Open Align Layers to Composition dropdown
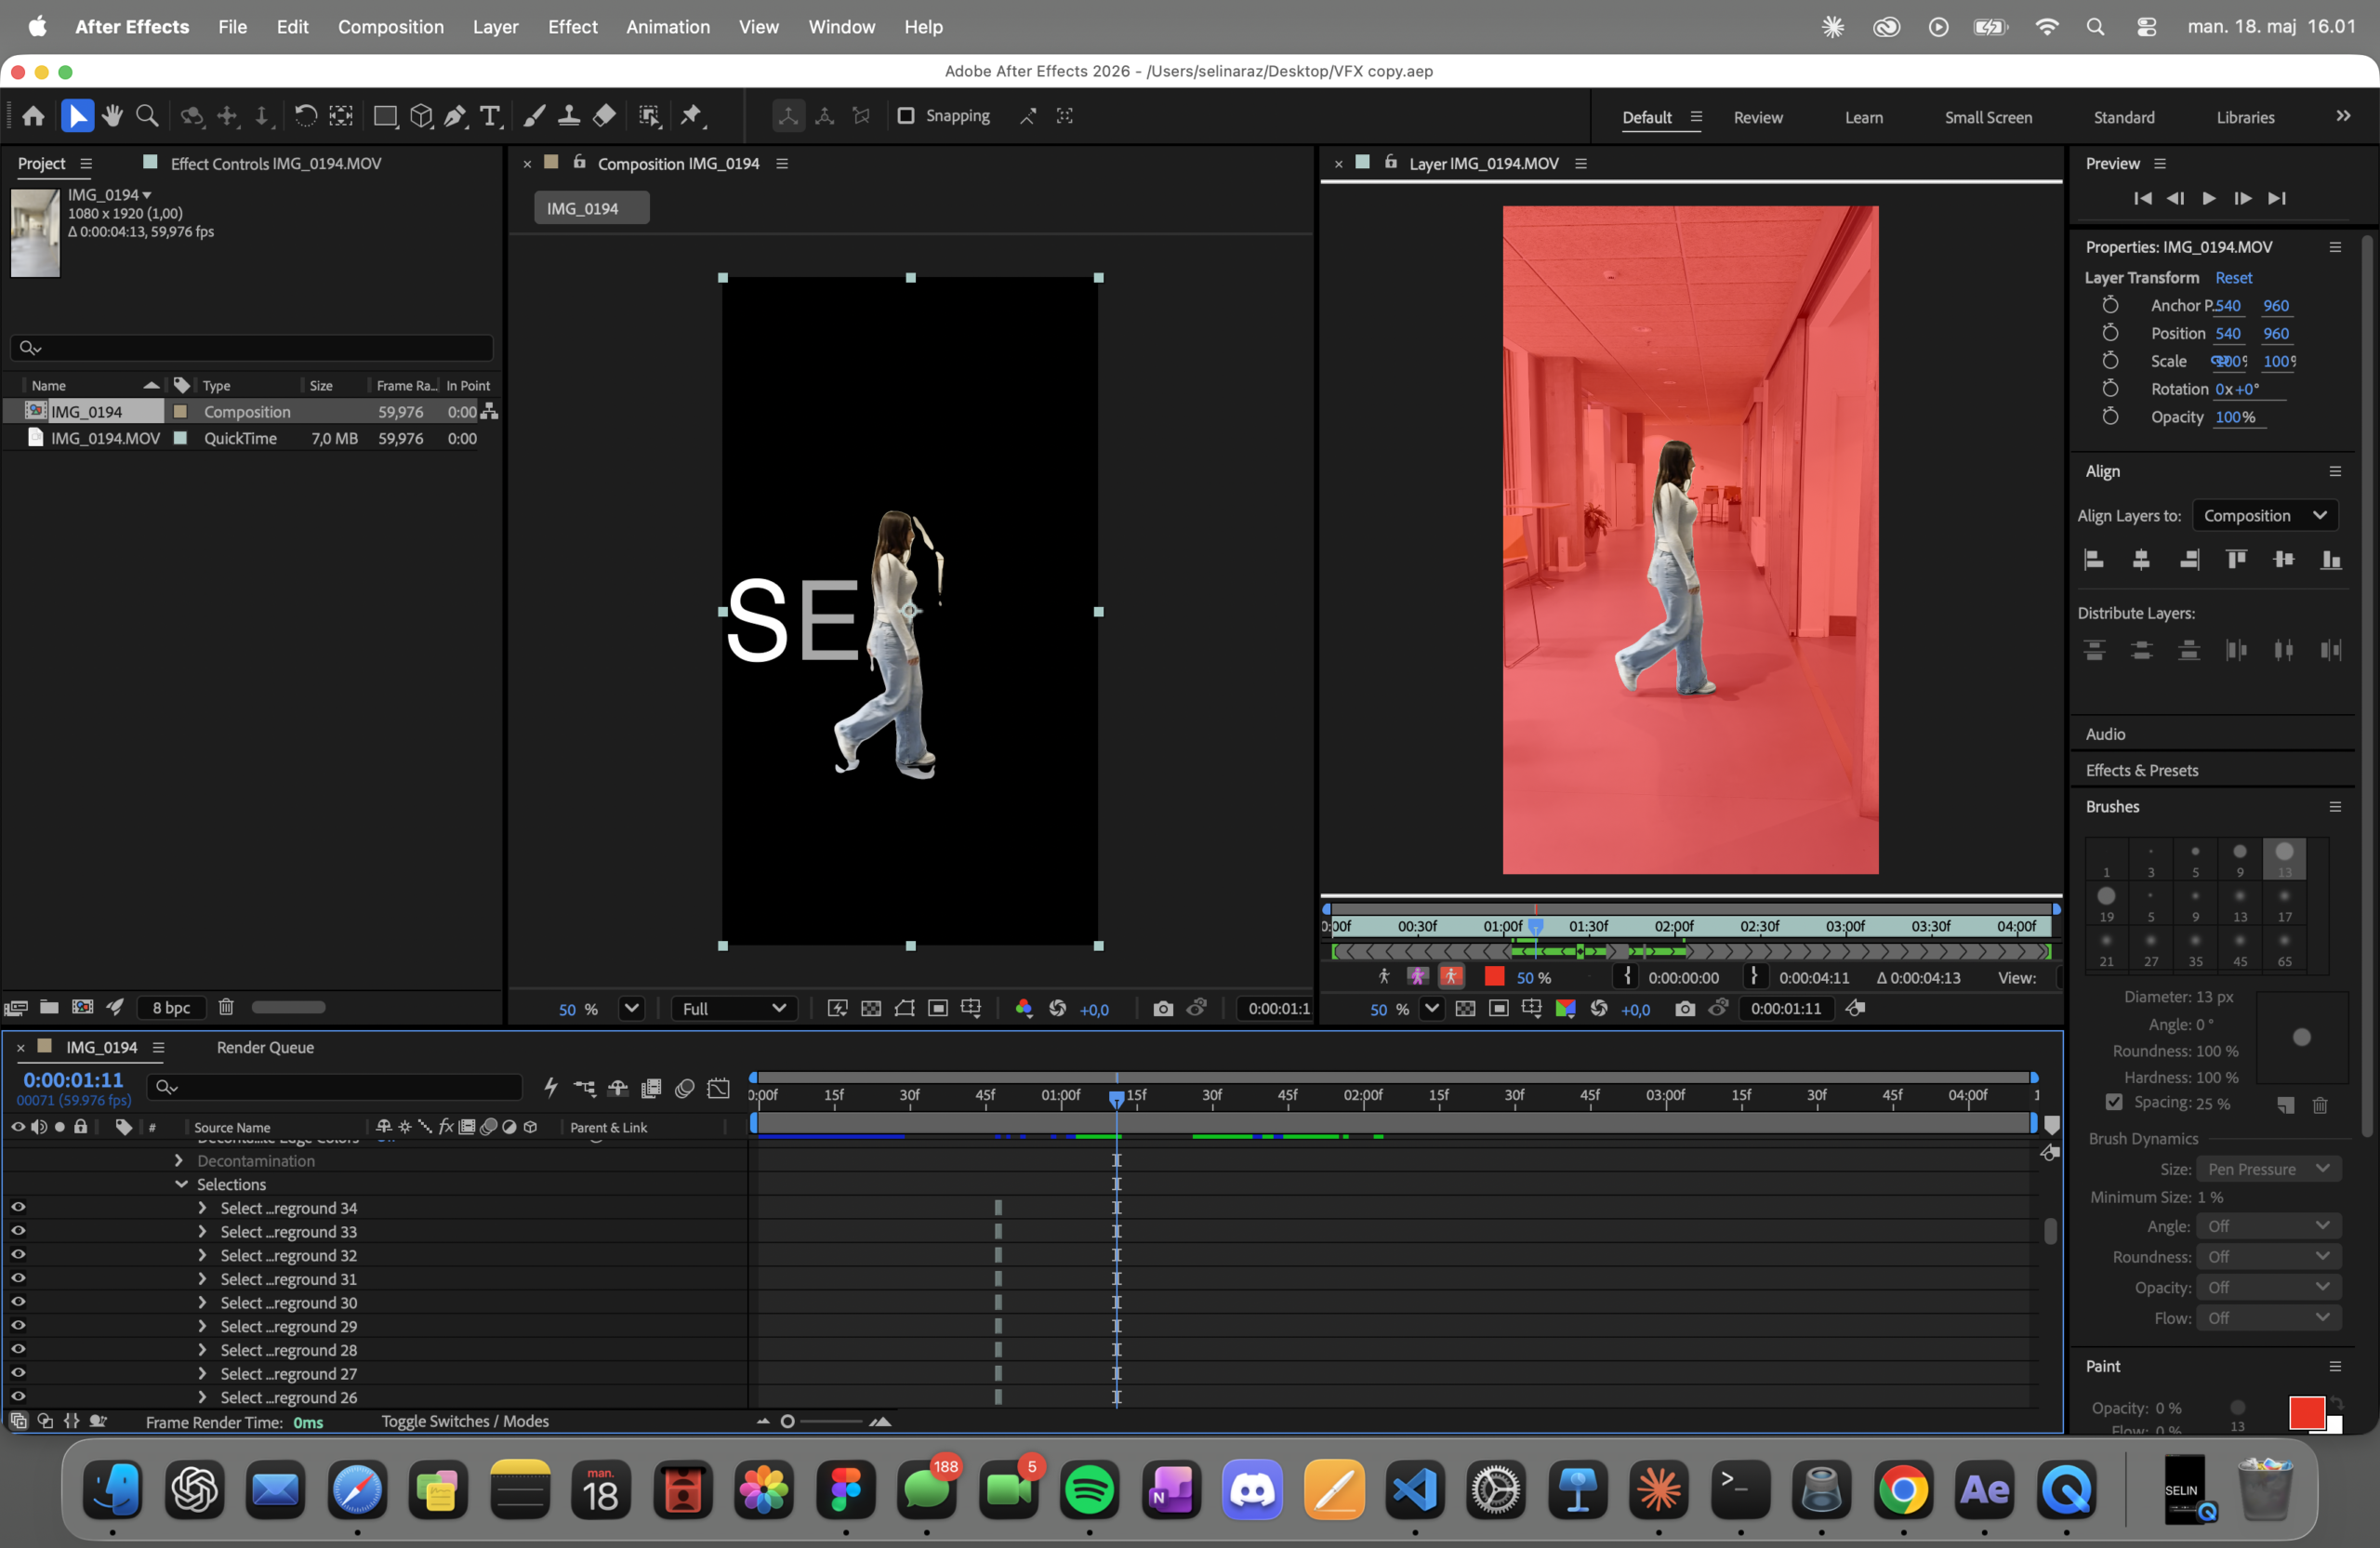Viewport: 2380px width, 1548px height. tap(2265, 515)
